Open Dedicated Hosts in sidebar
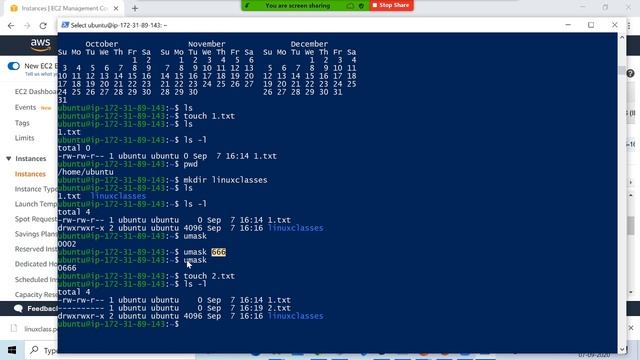This screenshot has height=360, width=640. (x=36, y=264)
